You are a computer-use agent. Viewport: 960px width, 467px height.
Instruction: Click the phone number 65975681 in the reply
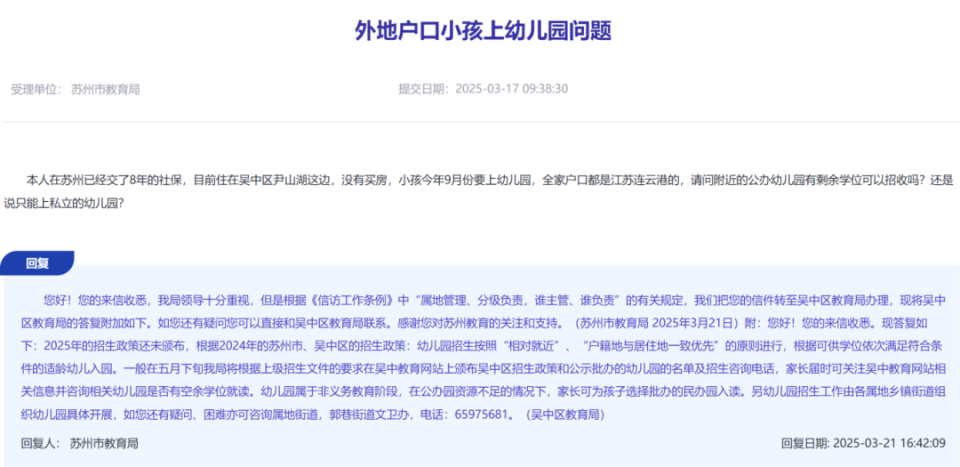[481, 414]
